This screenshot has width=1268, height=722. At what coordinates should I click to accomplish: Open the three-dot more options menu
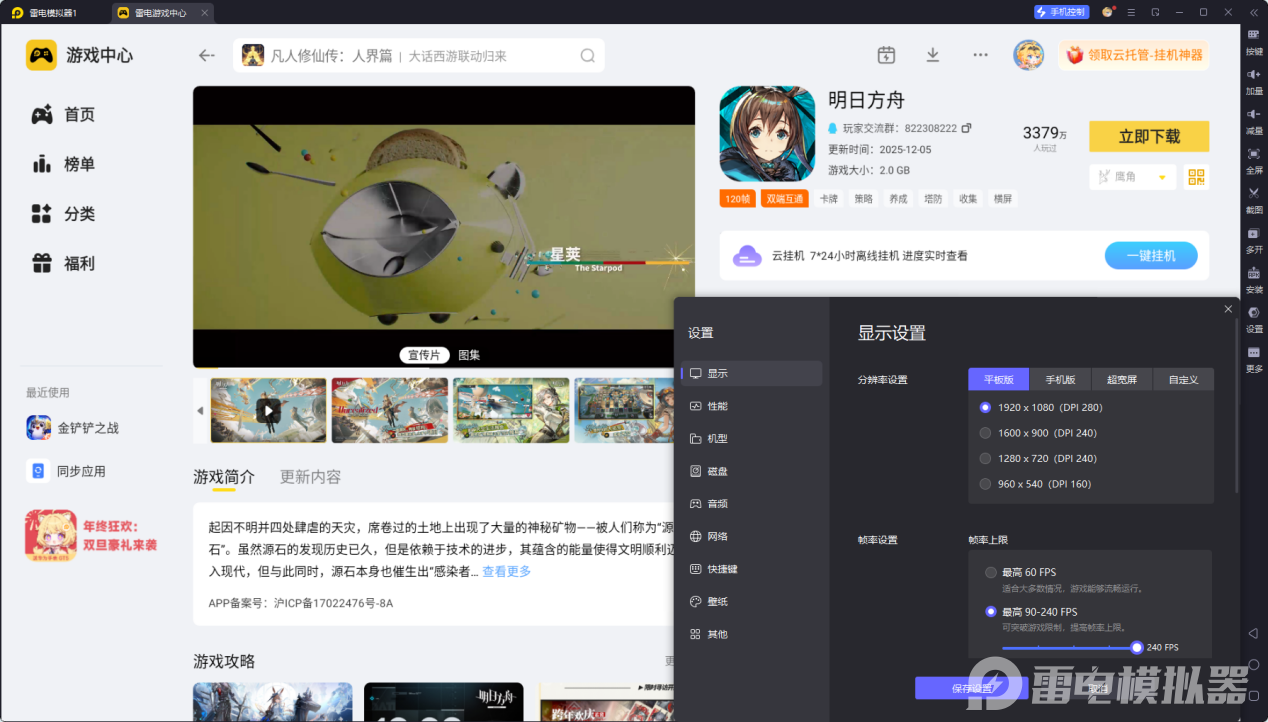click(x=980, y=55)
